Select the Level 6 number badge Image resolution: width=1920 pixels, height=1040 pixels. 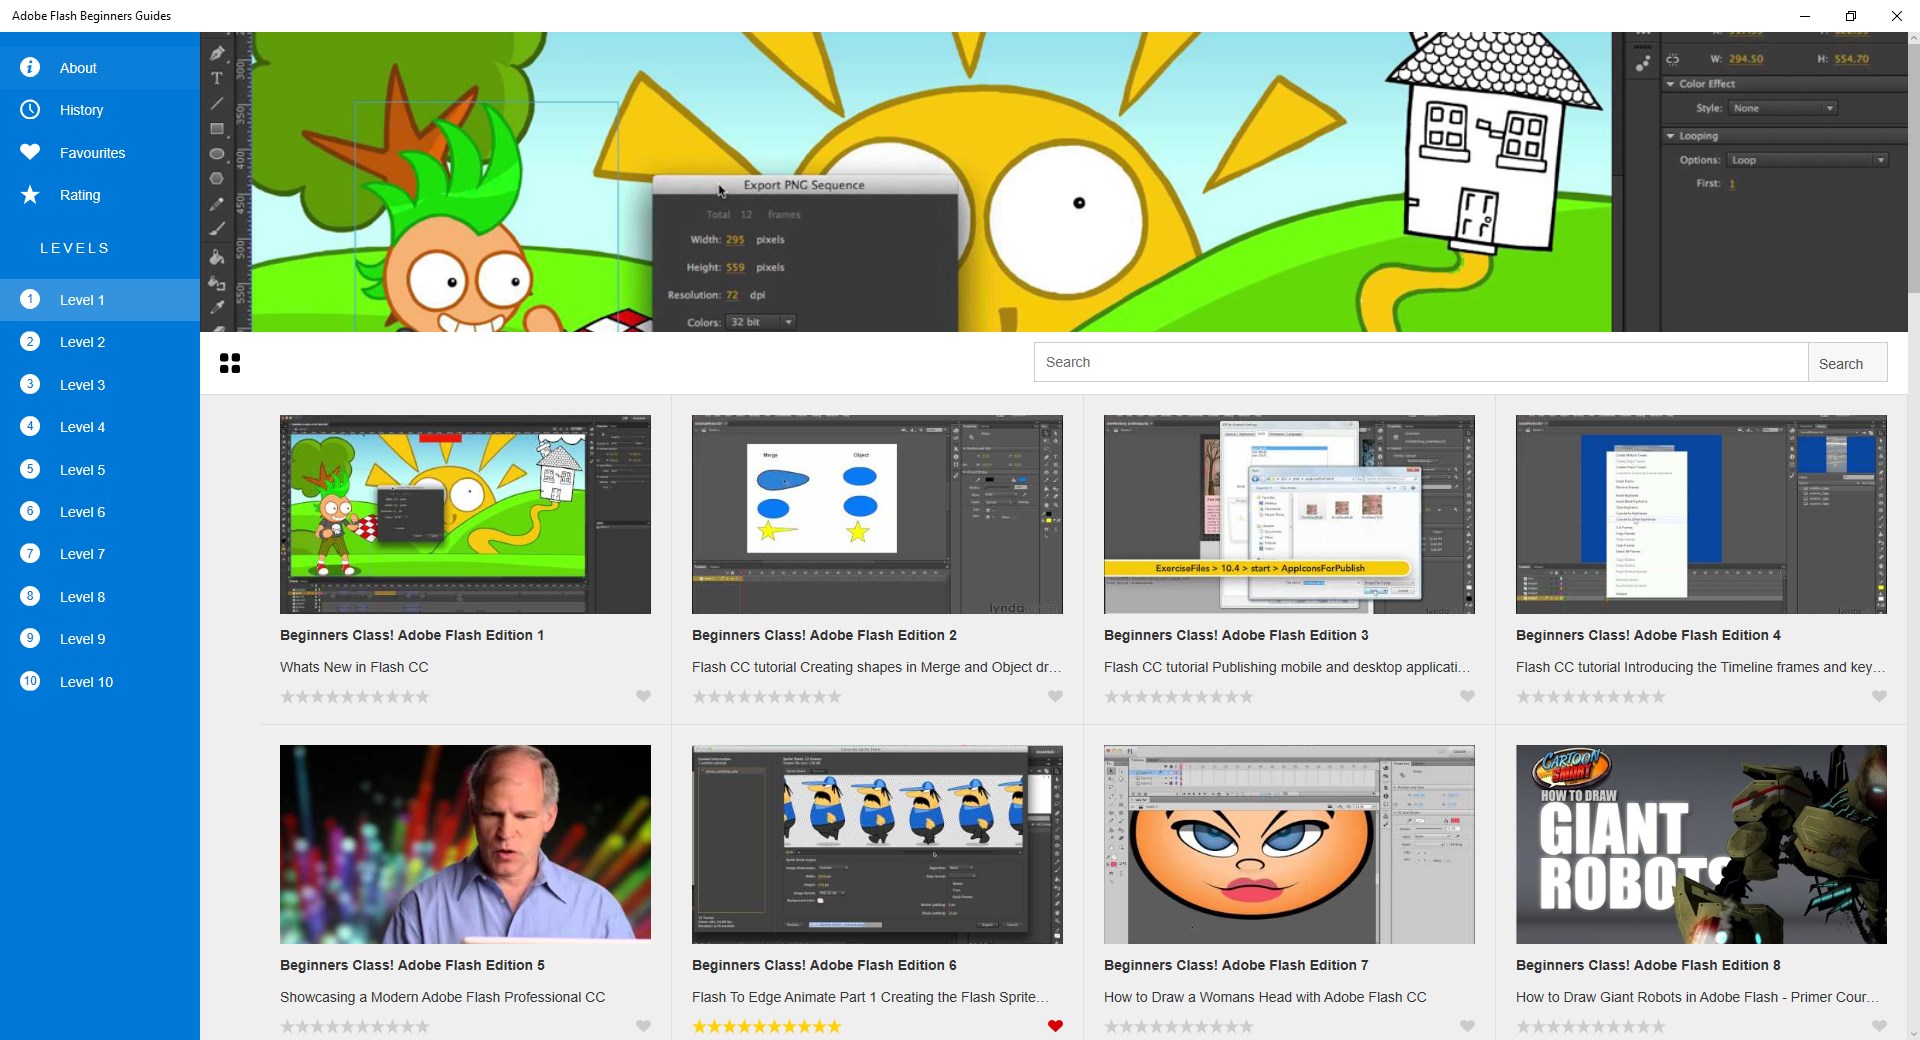30,511
